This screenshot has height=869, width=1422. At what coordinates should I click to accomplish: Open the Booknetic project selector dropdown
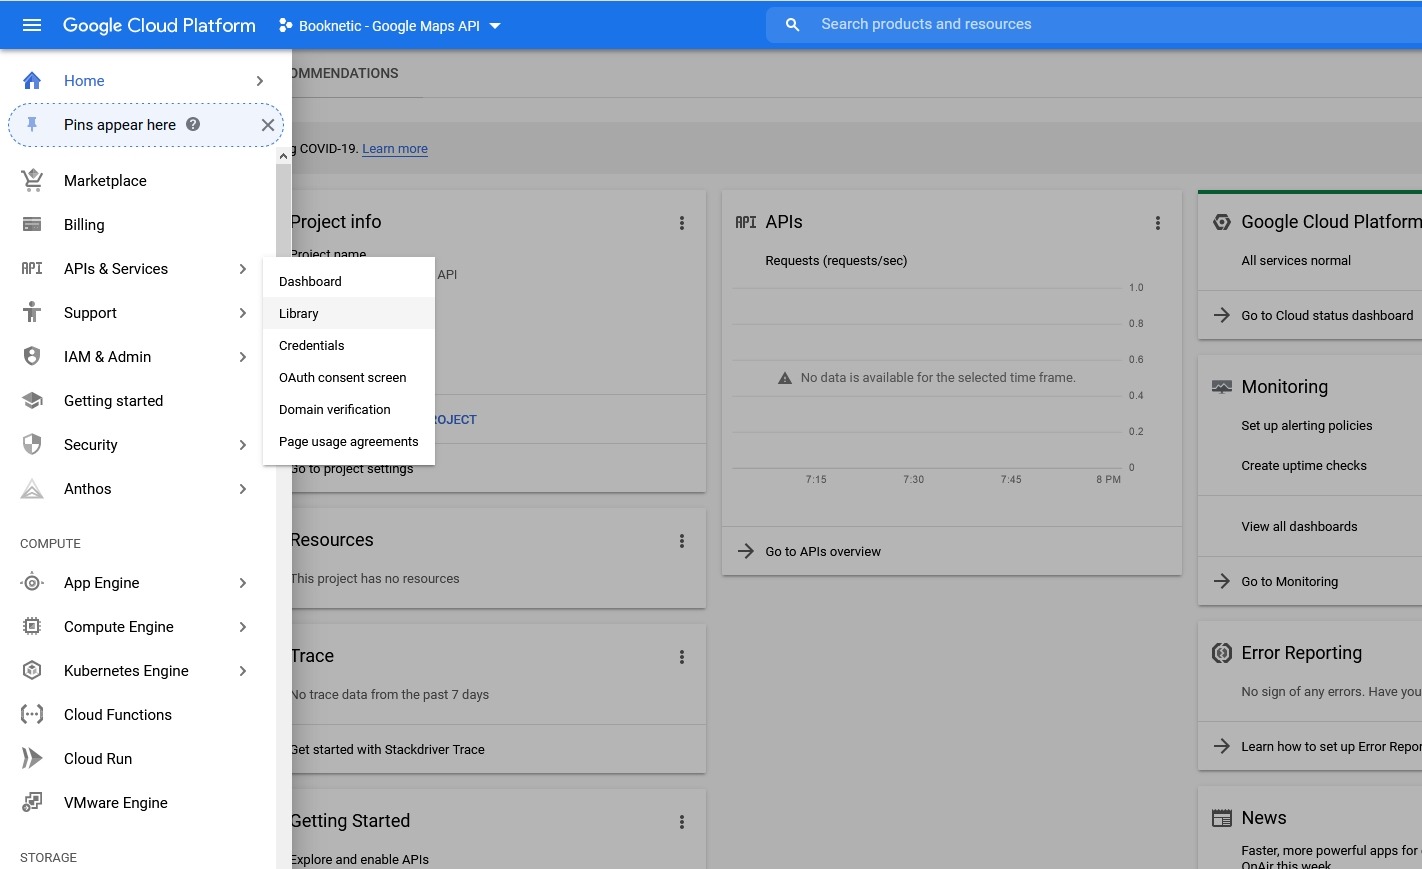coord(390,26)
